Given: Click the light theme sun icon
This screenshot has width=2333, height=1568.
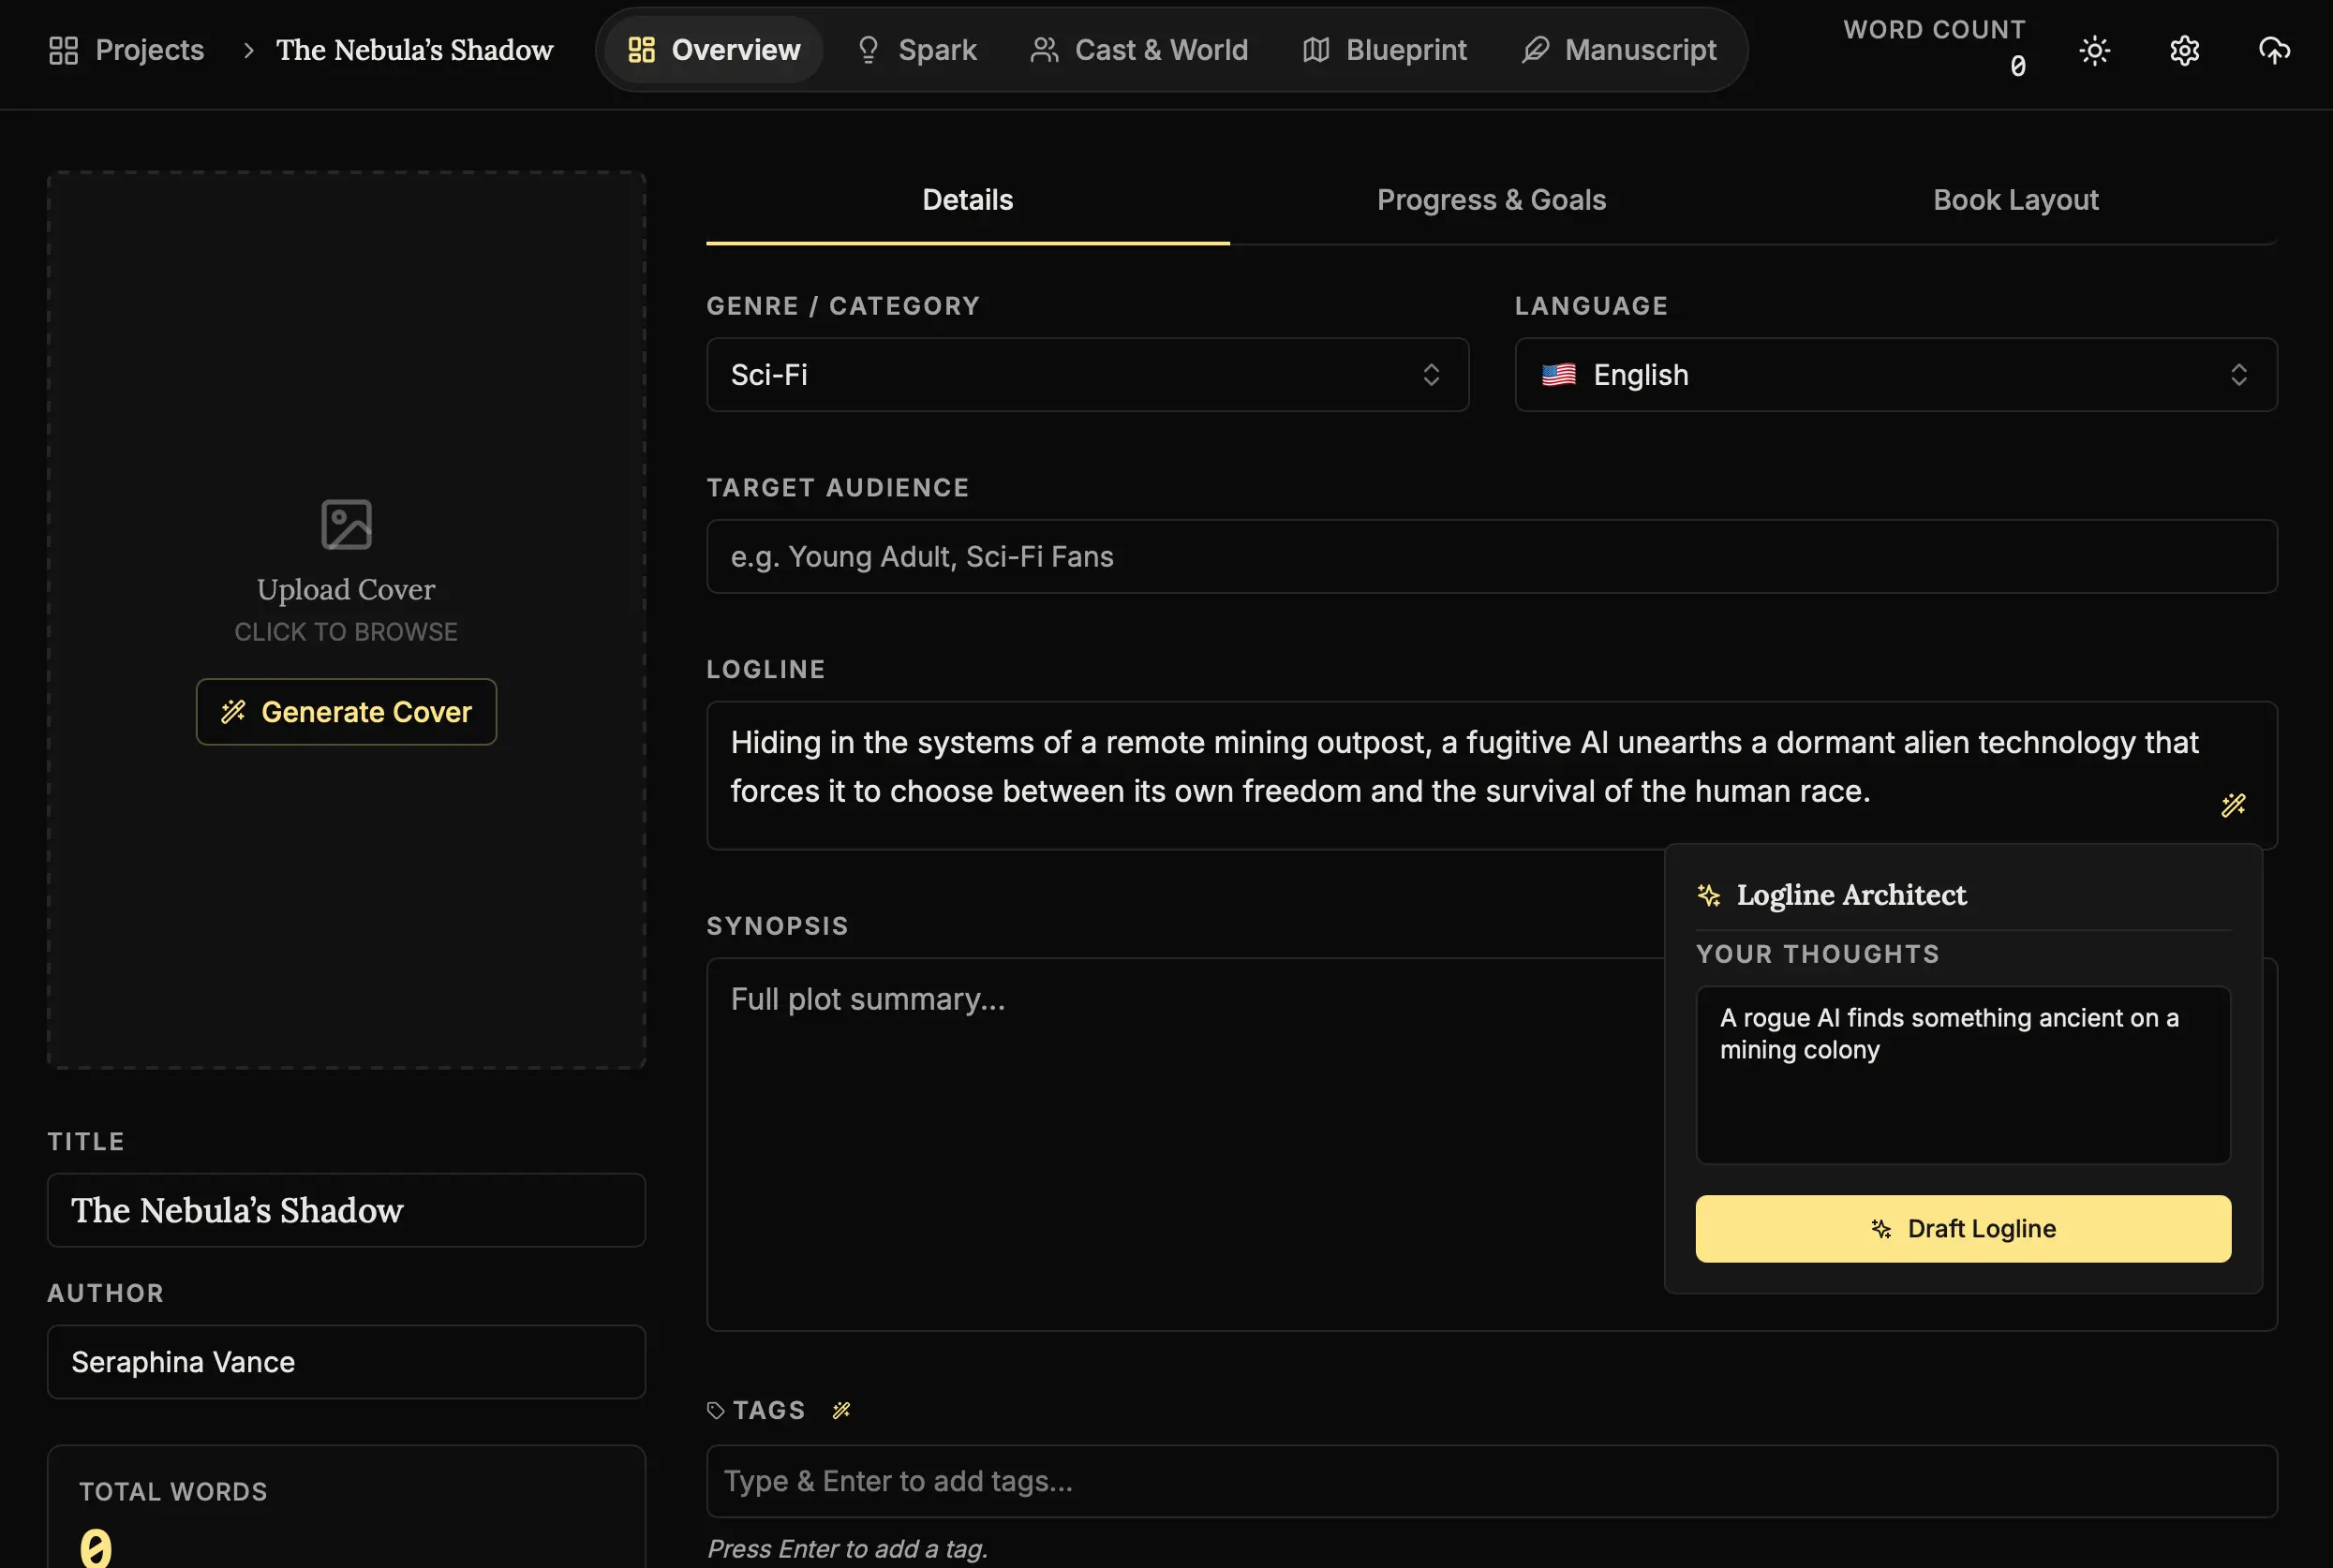Looking at the screenshot, I should tap(2094, 50).
